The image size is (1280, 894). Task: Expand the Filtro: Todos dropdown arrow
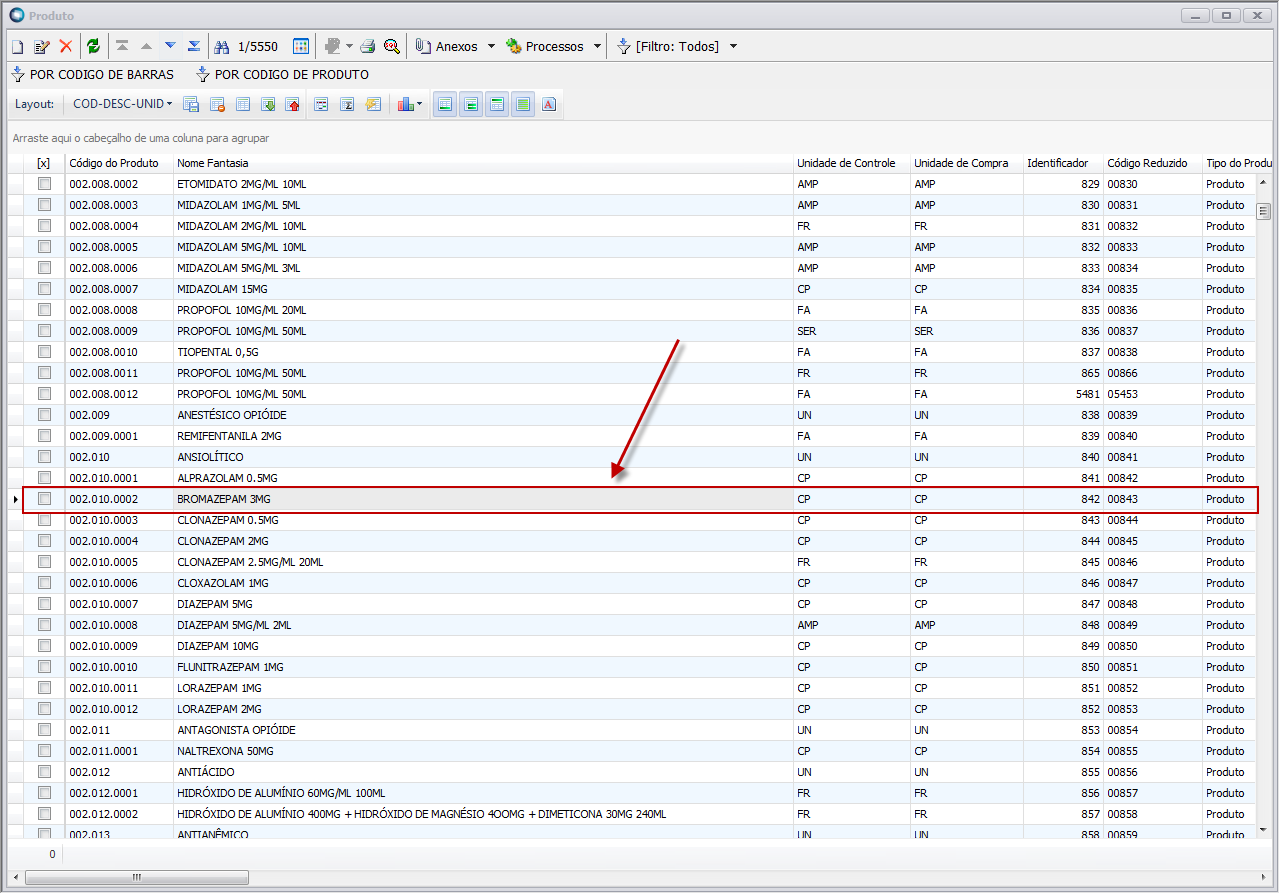point(733,46)
